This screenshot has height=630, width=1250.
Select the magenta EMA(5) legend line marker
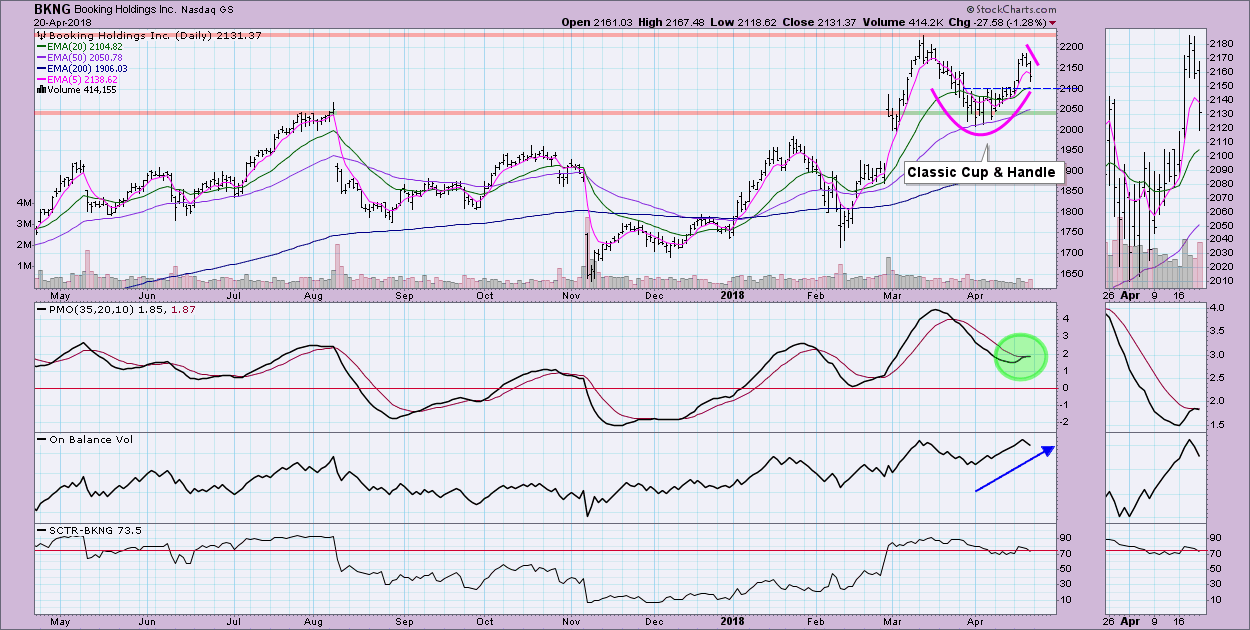[40, 79]
